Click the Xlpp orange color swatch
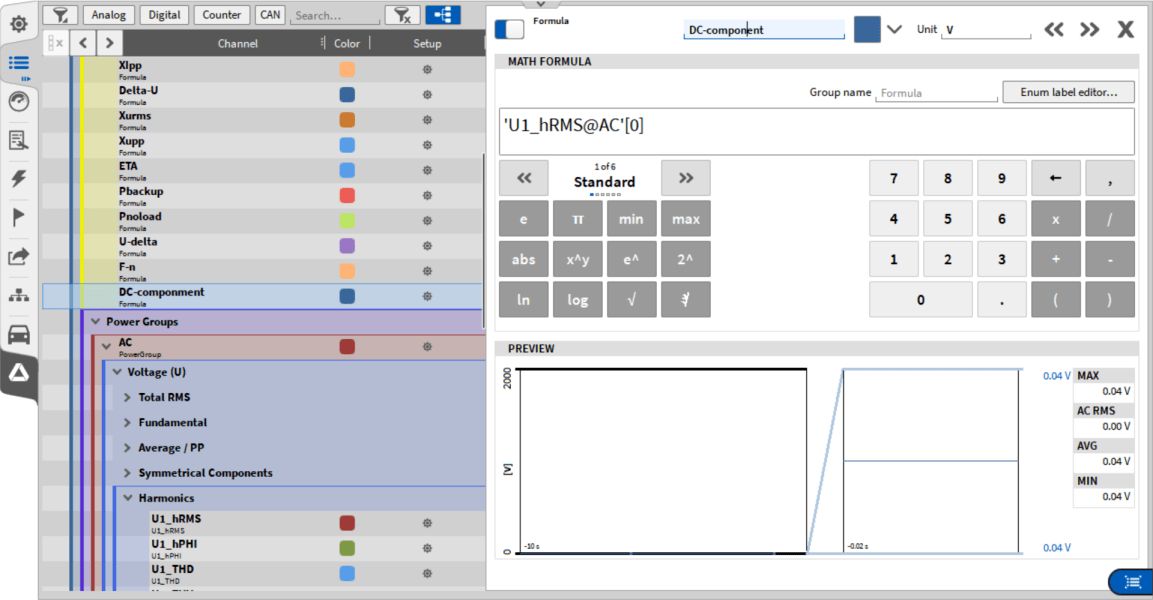 (347, 70)
